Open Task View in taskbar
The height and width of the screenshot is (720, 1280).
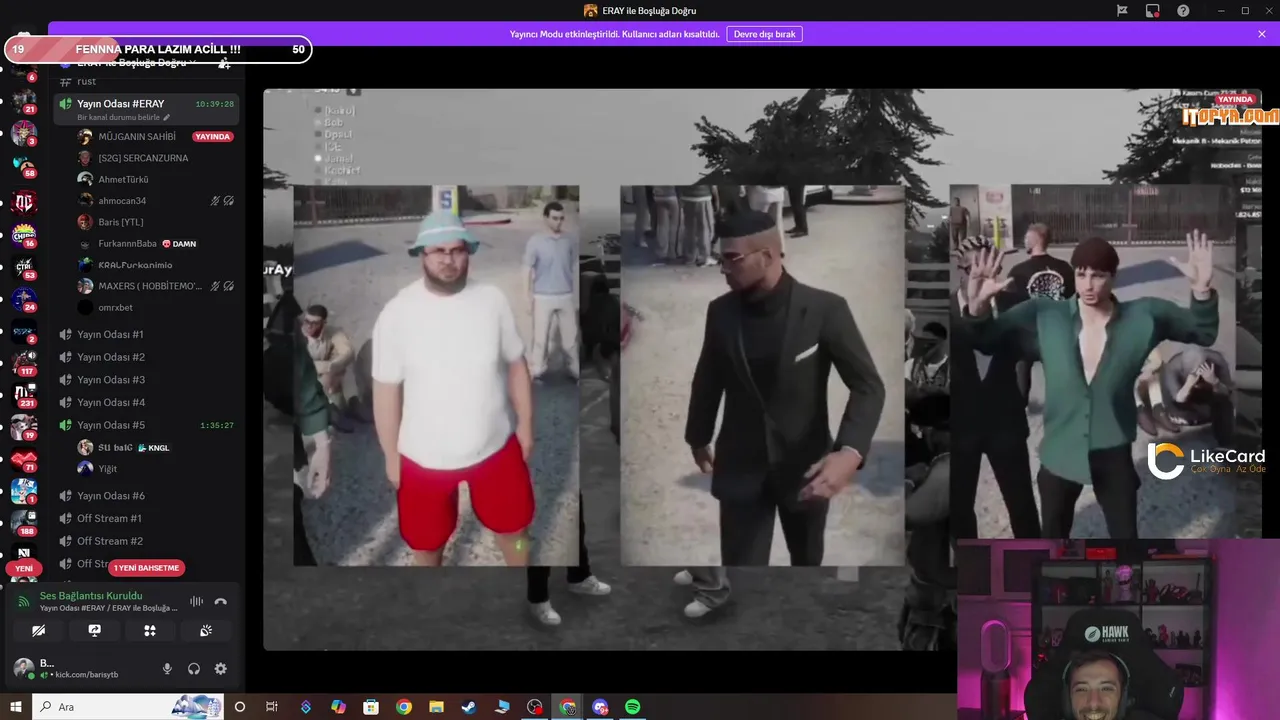click(x=272, y=707)
